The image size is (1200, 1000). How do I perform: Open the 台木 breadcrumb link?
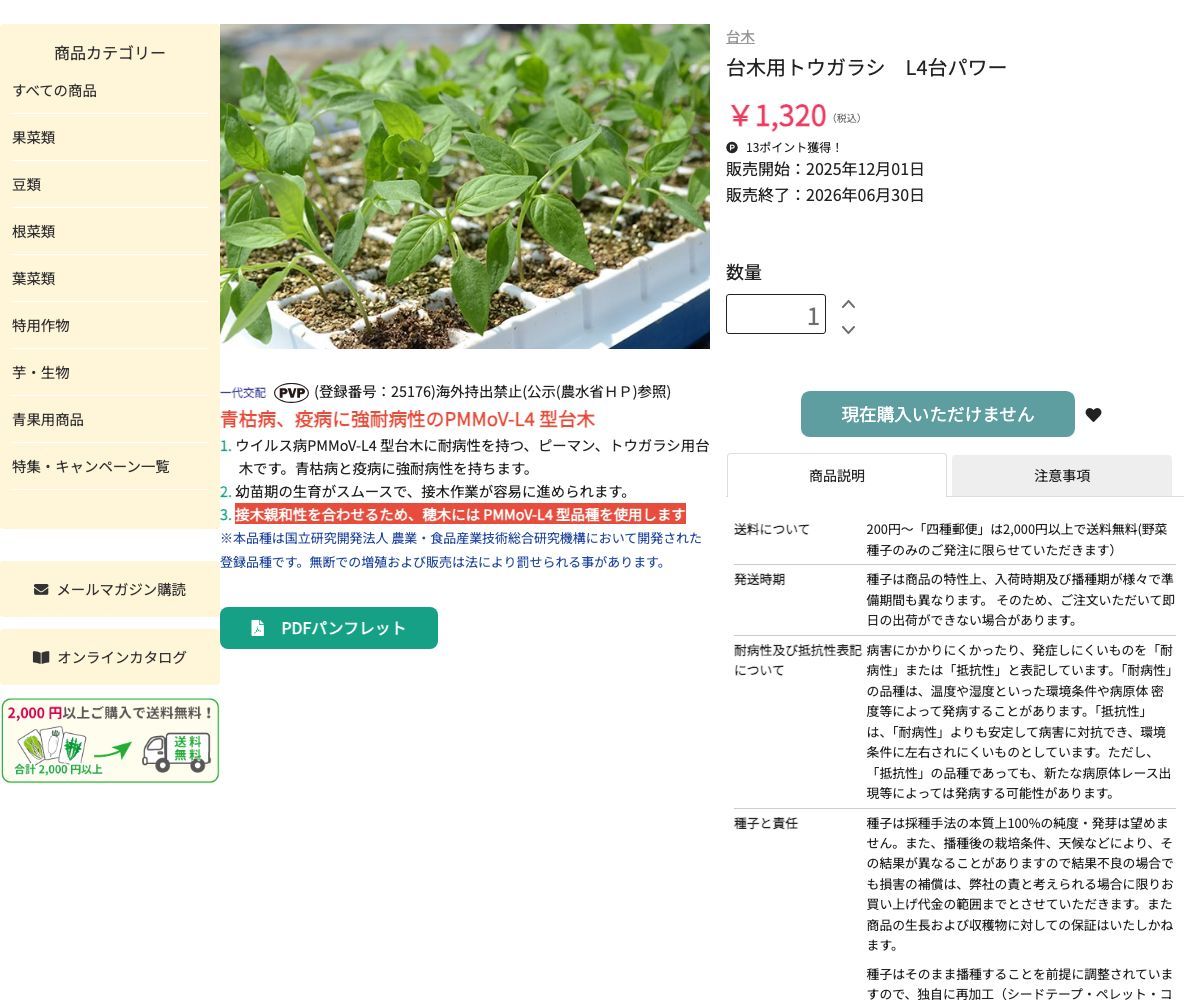[x=740, y=37]
